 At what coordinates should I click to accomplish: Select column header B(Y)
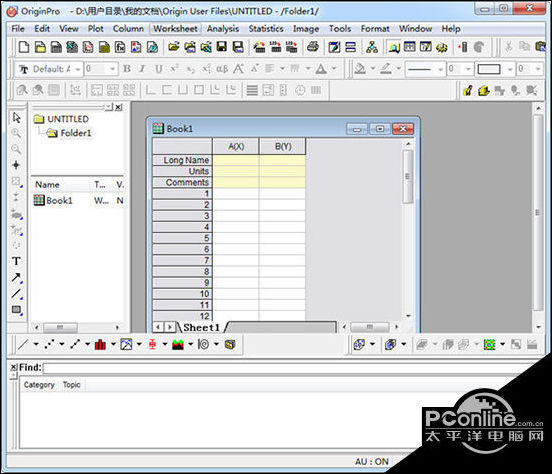283,146
